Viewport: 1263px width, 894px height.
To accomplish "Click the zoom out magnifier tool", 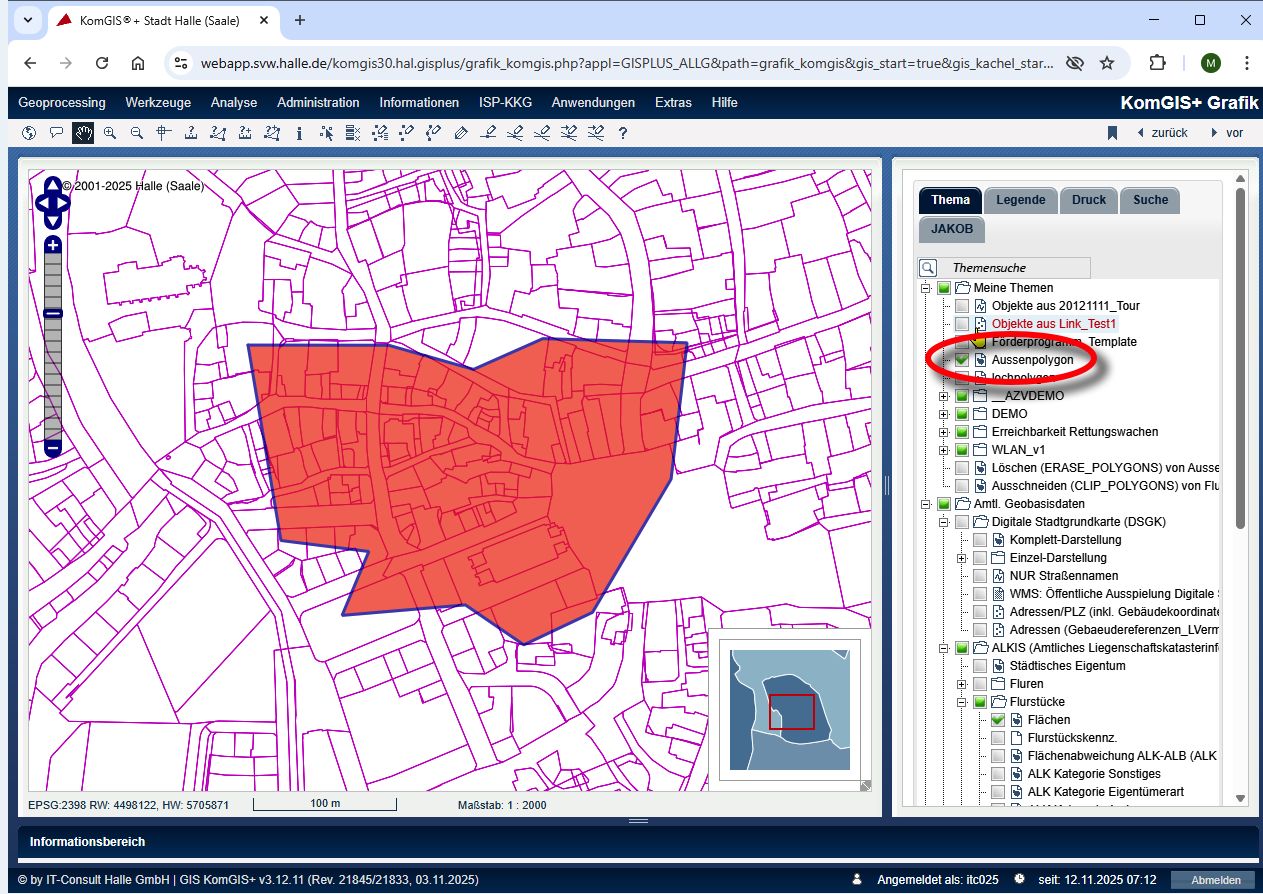I will pyautogui.click(x=137, y=133).
